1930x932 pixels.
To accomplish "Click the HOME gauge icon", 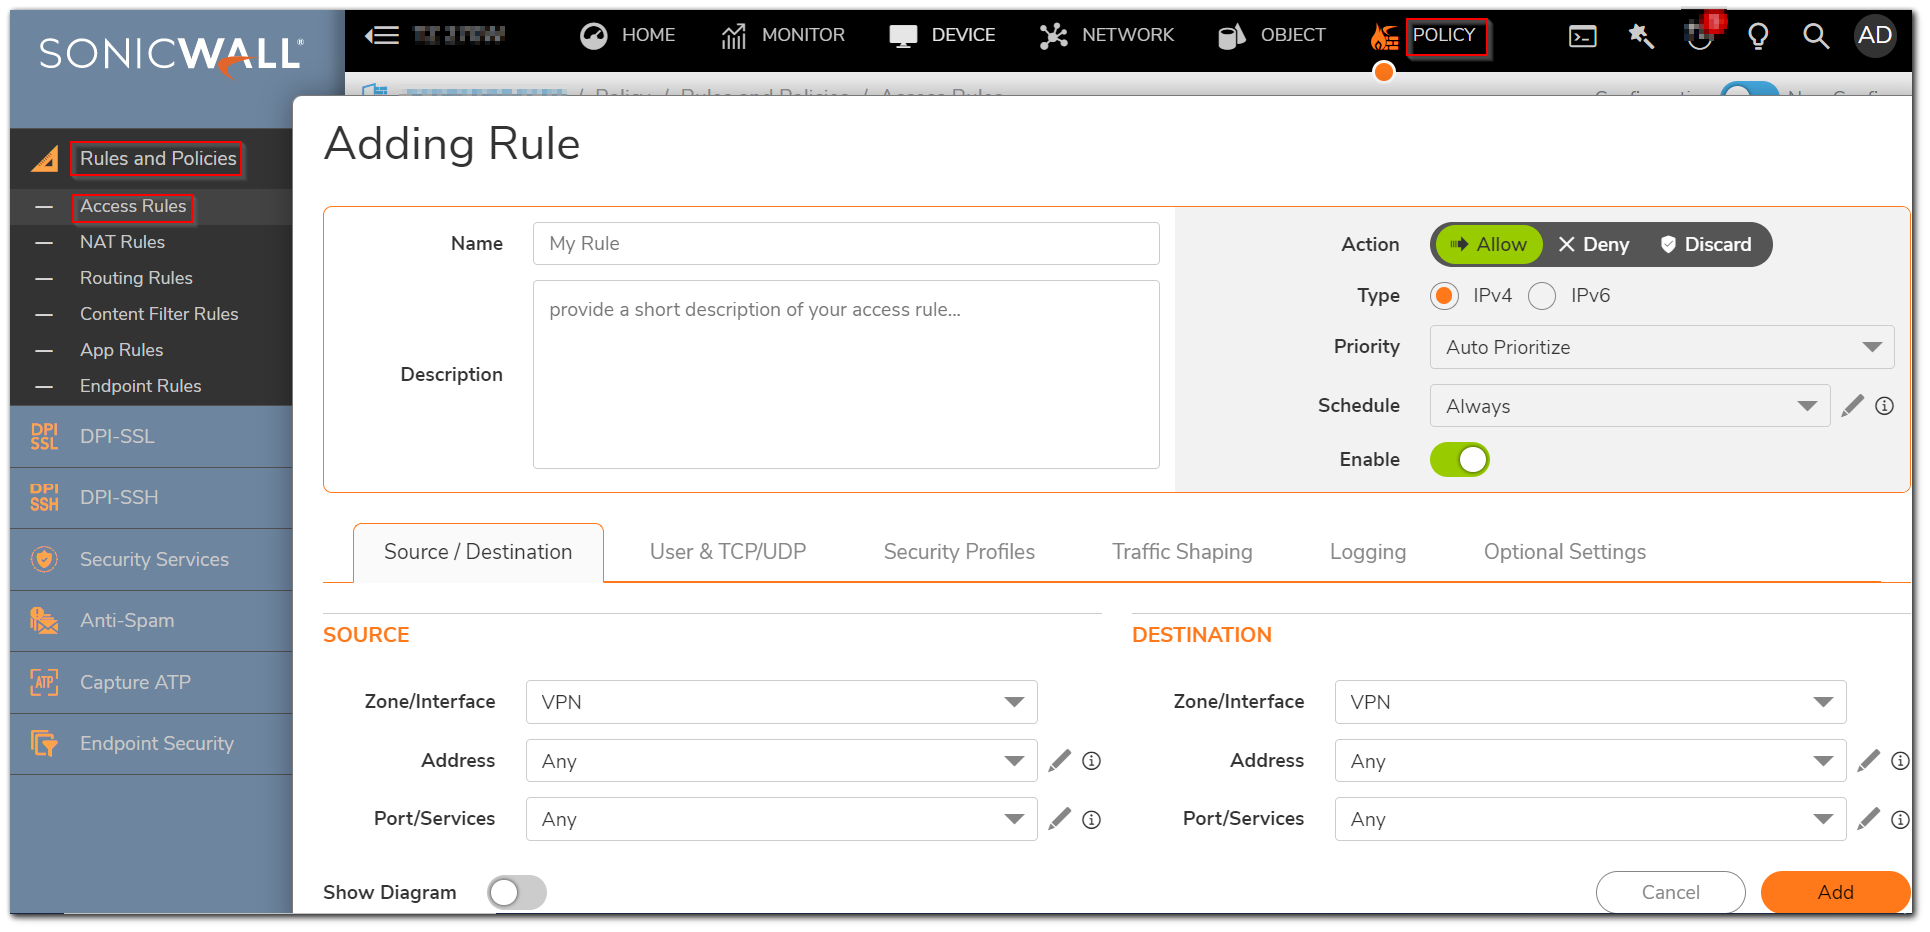I will tap(594, 36).
